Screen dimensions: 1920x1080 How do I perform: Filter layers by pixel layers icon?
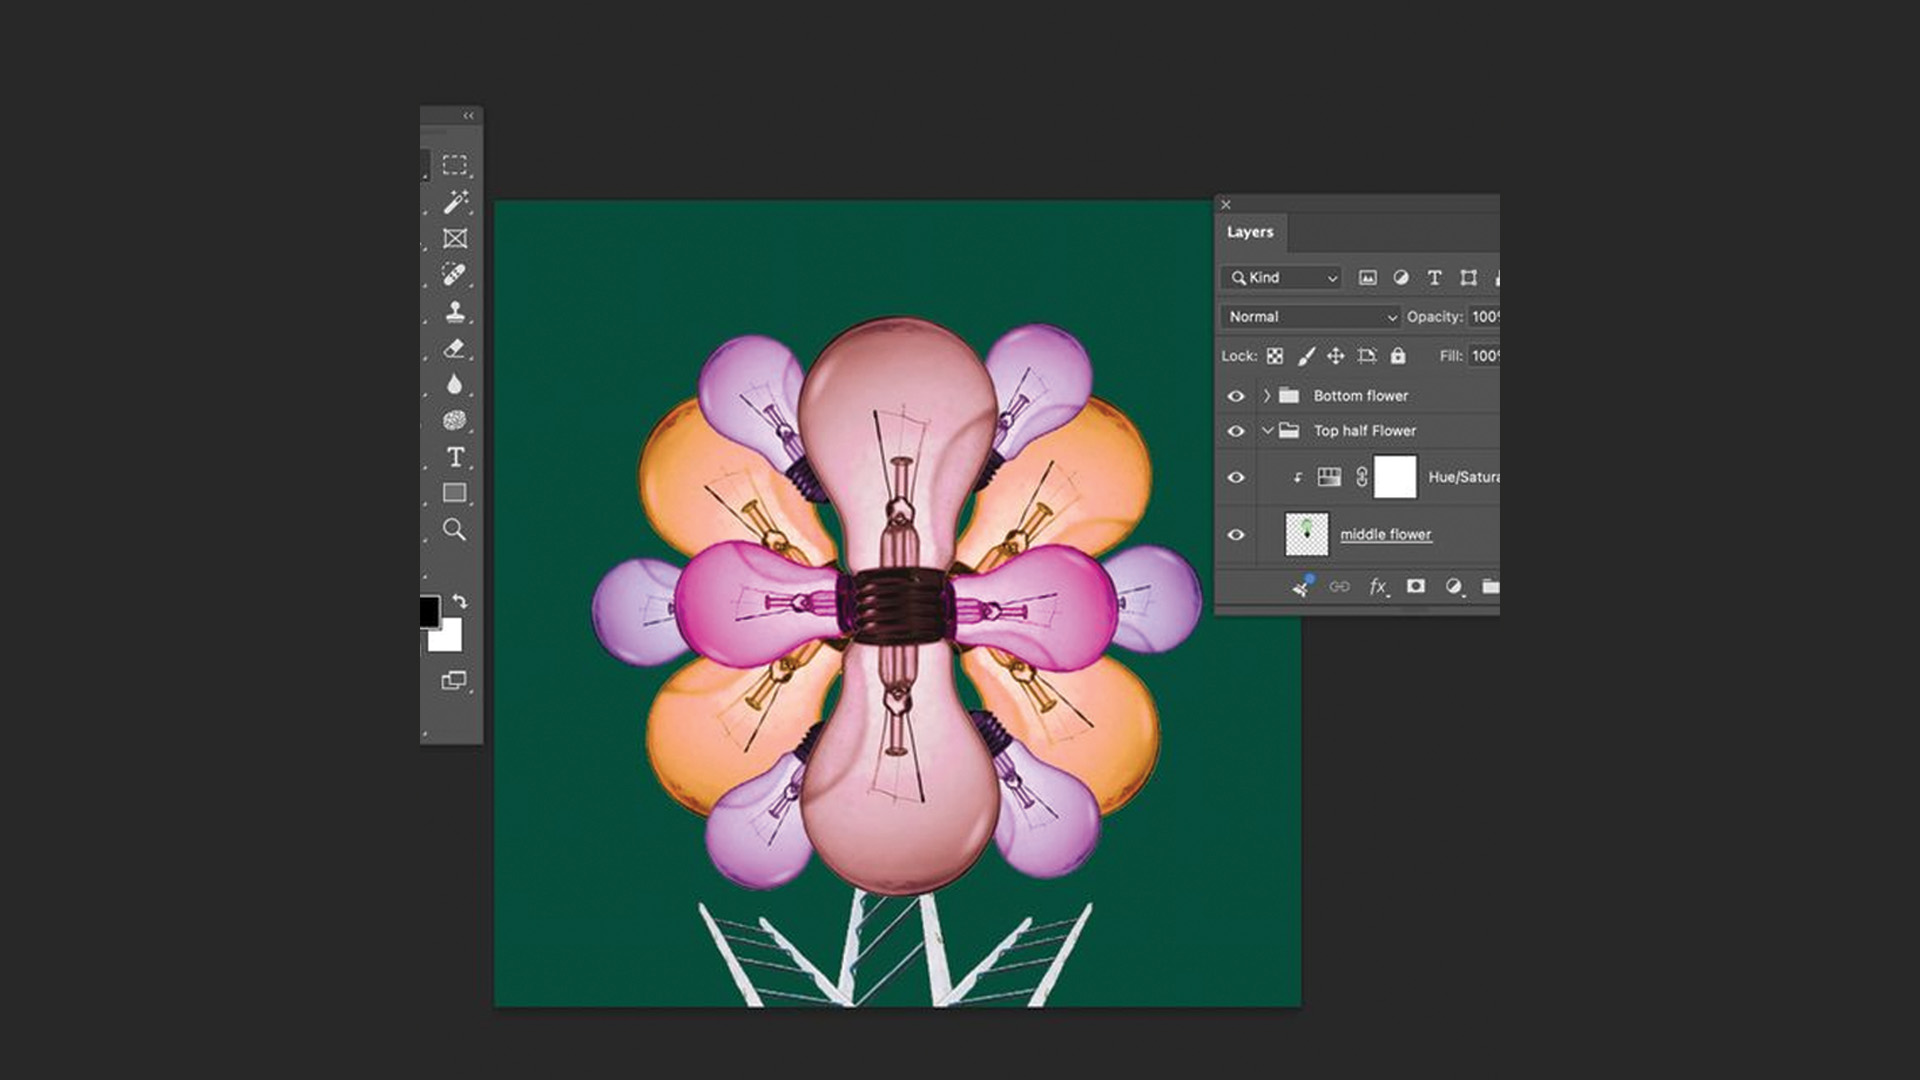coord(1368,278)
